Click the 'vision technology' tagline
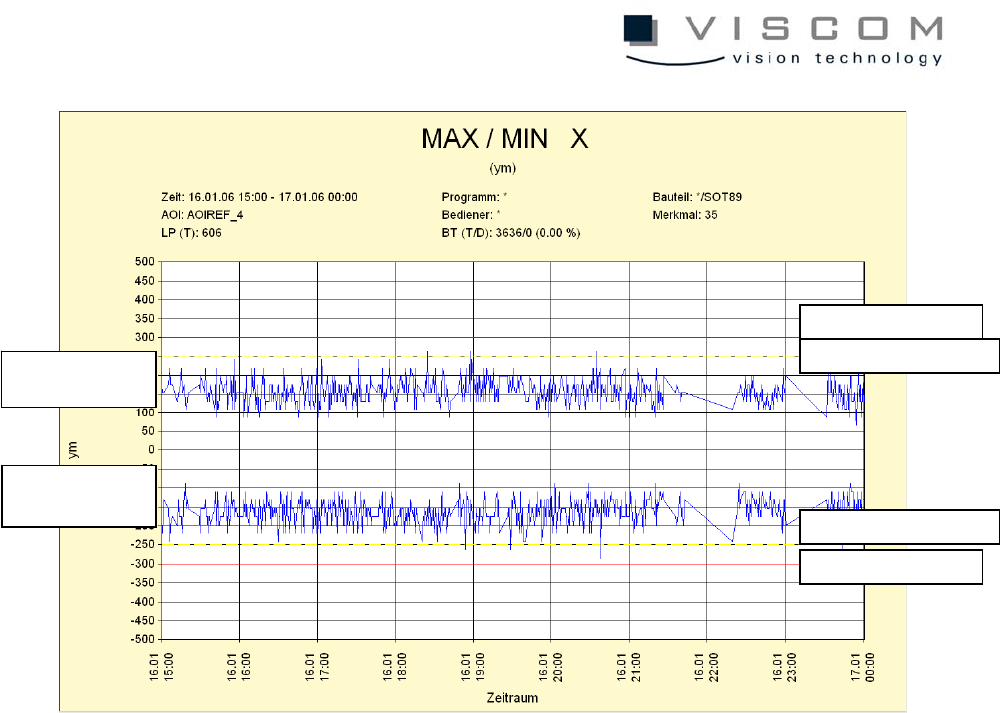1000x713 pixels. coord(837,59)
